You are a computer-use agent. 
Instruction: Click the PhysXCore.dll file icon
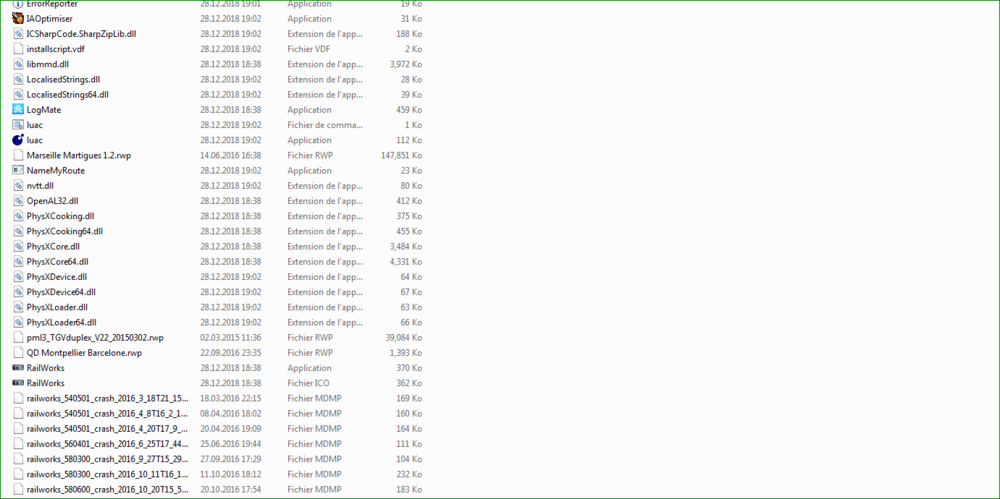18,246
